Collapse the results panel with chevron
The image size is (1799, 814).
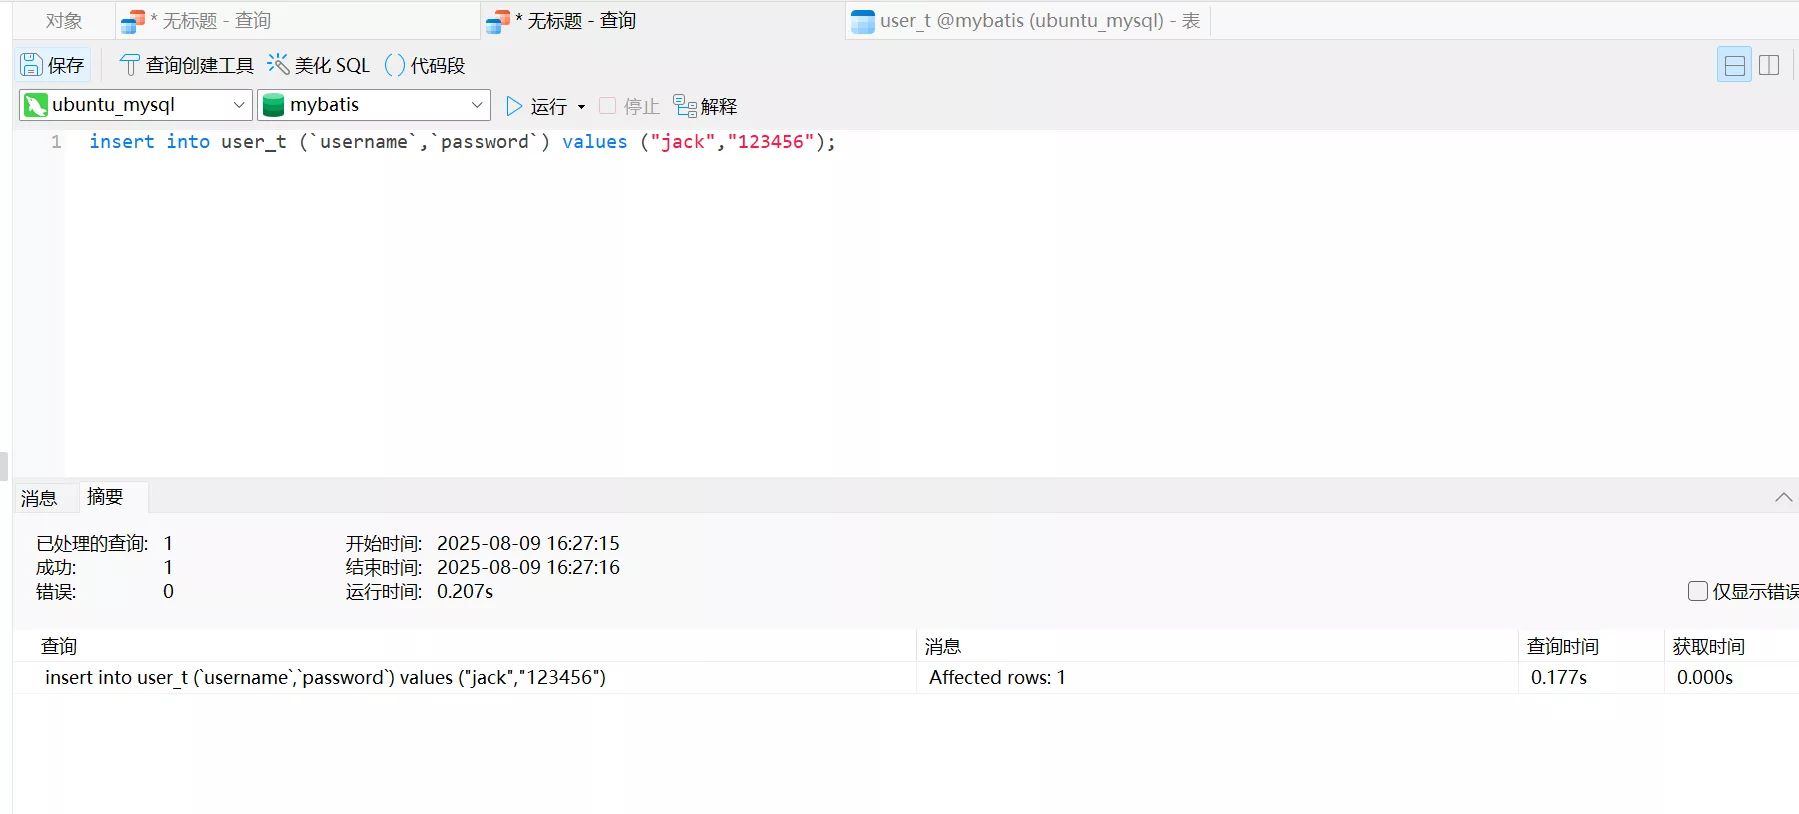pyautogui.click(x=1783, y=497)
